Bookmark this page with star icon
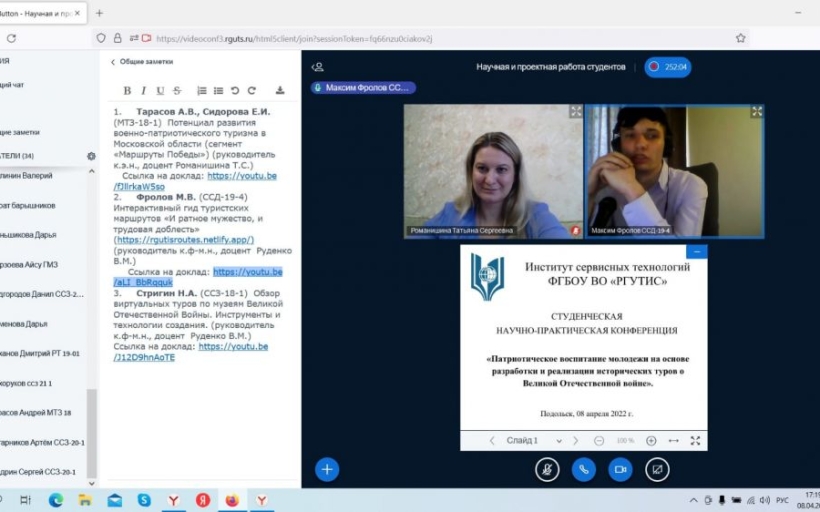This screenshot has width=820, height=512. click(x=741, y=38)
